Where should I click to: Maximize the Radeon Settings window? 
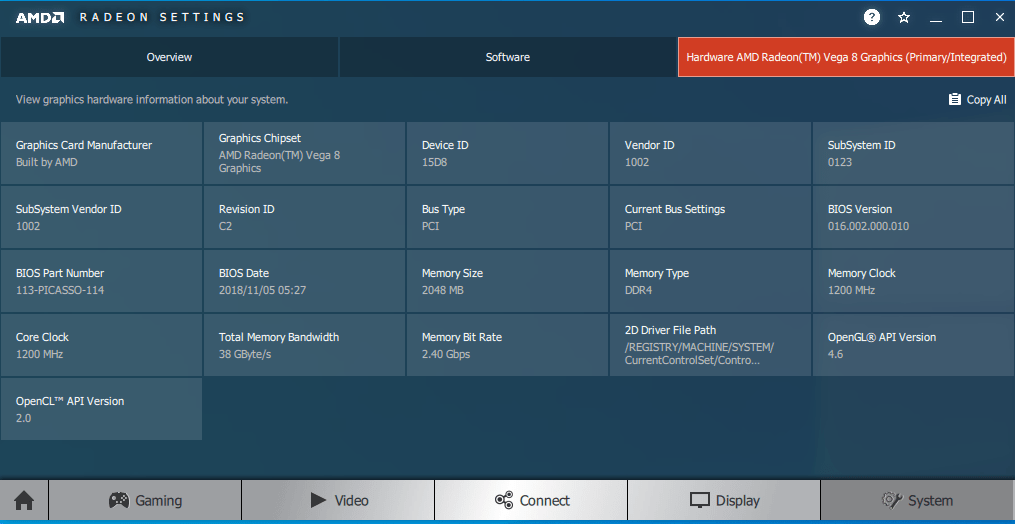tap(968, 17)
